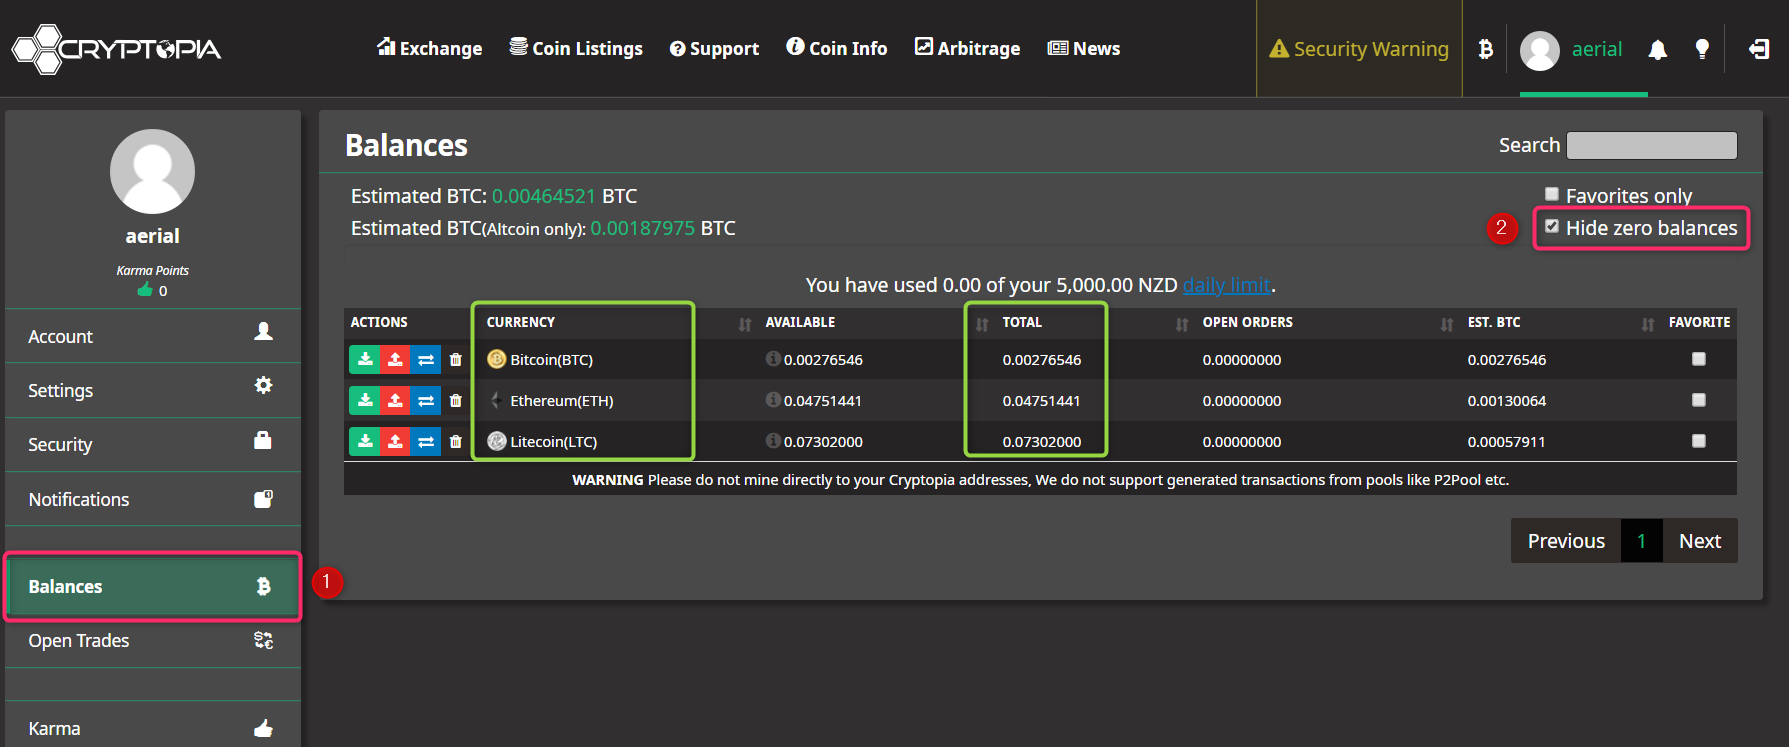This screenshot has width=1789, height=747.
Task: Click red withdraw icon for Ethereum
Action: click(395, 400)
